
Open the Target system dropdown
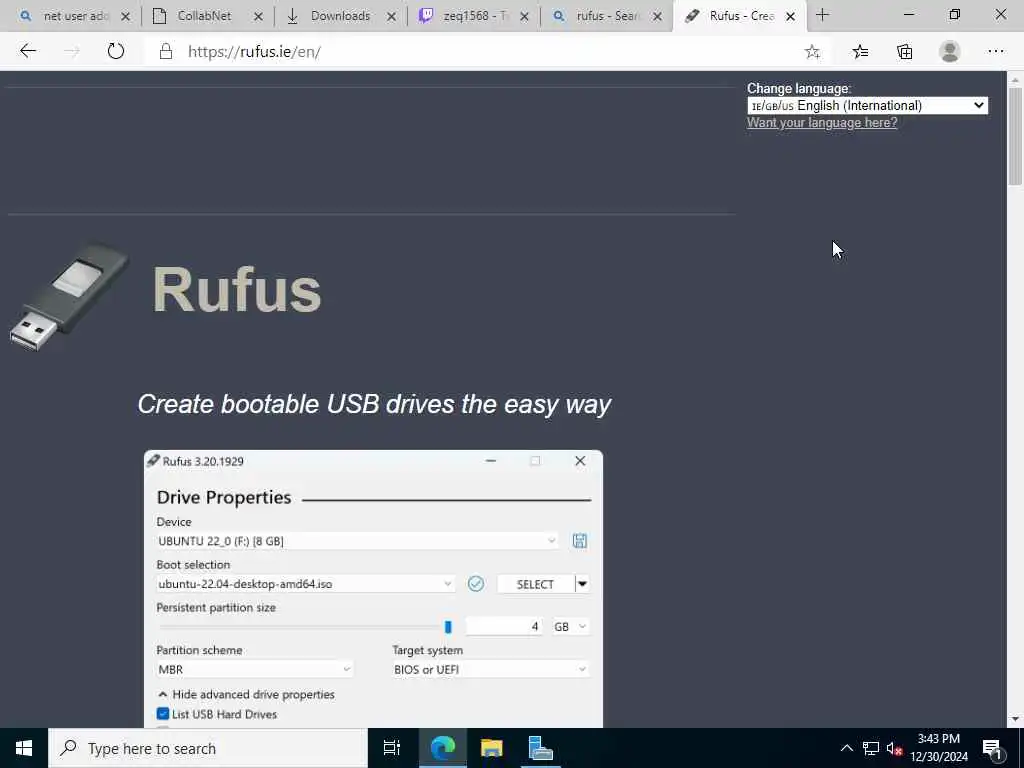click(490, 669)
